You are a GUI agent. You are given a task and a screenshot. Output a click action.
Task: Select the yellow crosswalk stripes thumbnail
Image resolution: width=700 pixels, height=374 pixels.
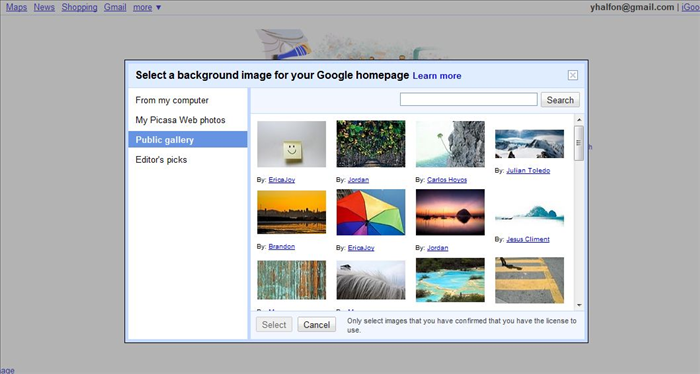coord(529,280)
